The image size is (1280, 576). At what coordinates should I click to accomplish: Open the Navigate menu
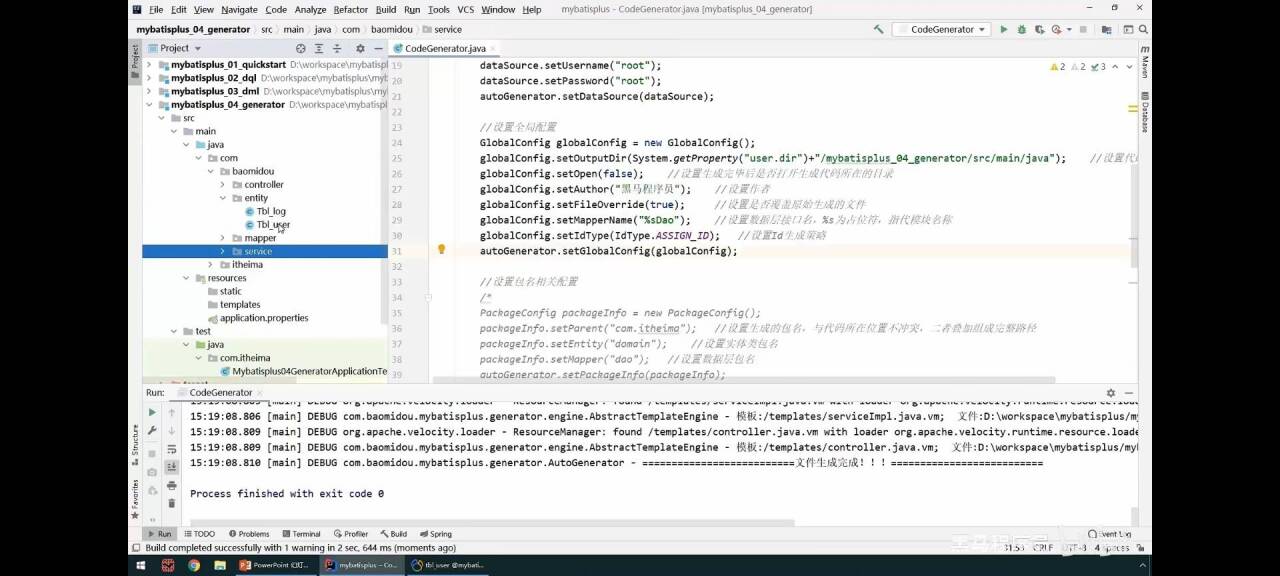pos(239,9)
